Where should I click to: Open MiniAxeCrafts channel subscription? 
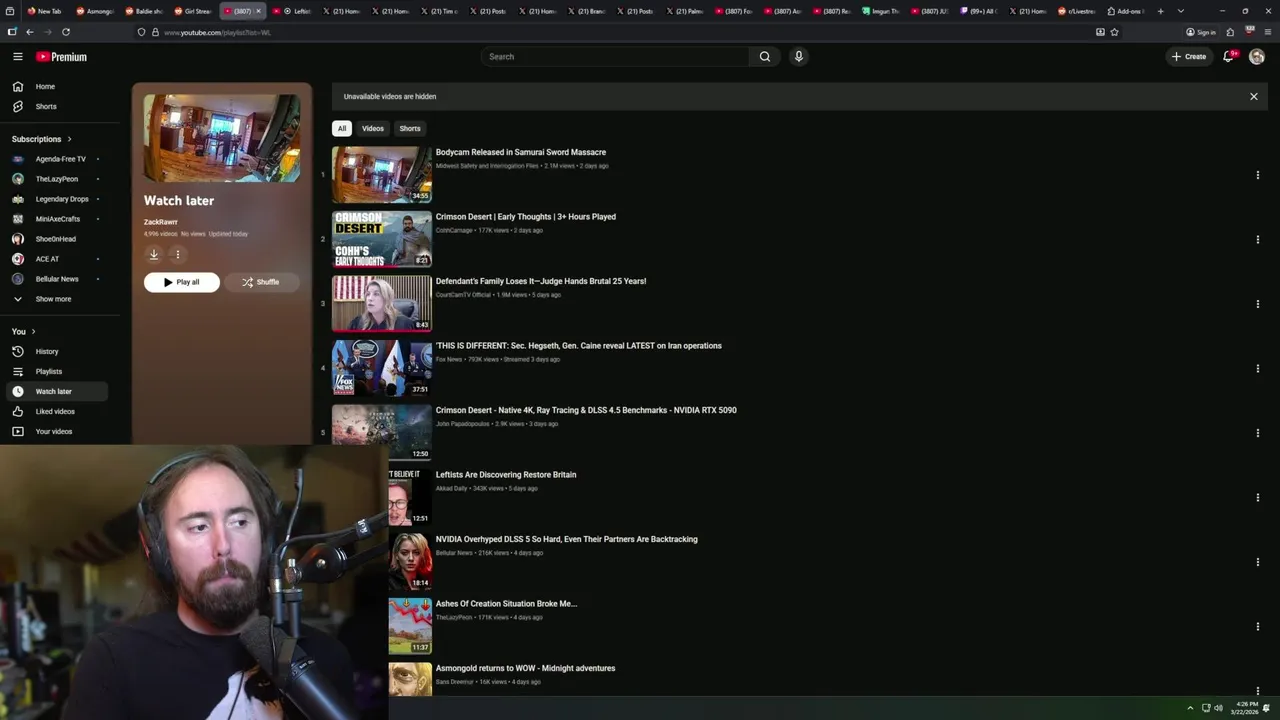pyautogui.click(x=56, y=219)
